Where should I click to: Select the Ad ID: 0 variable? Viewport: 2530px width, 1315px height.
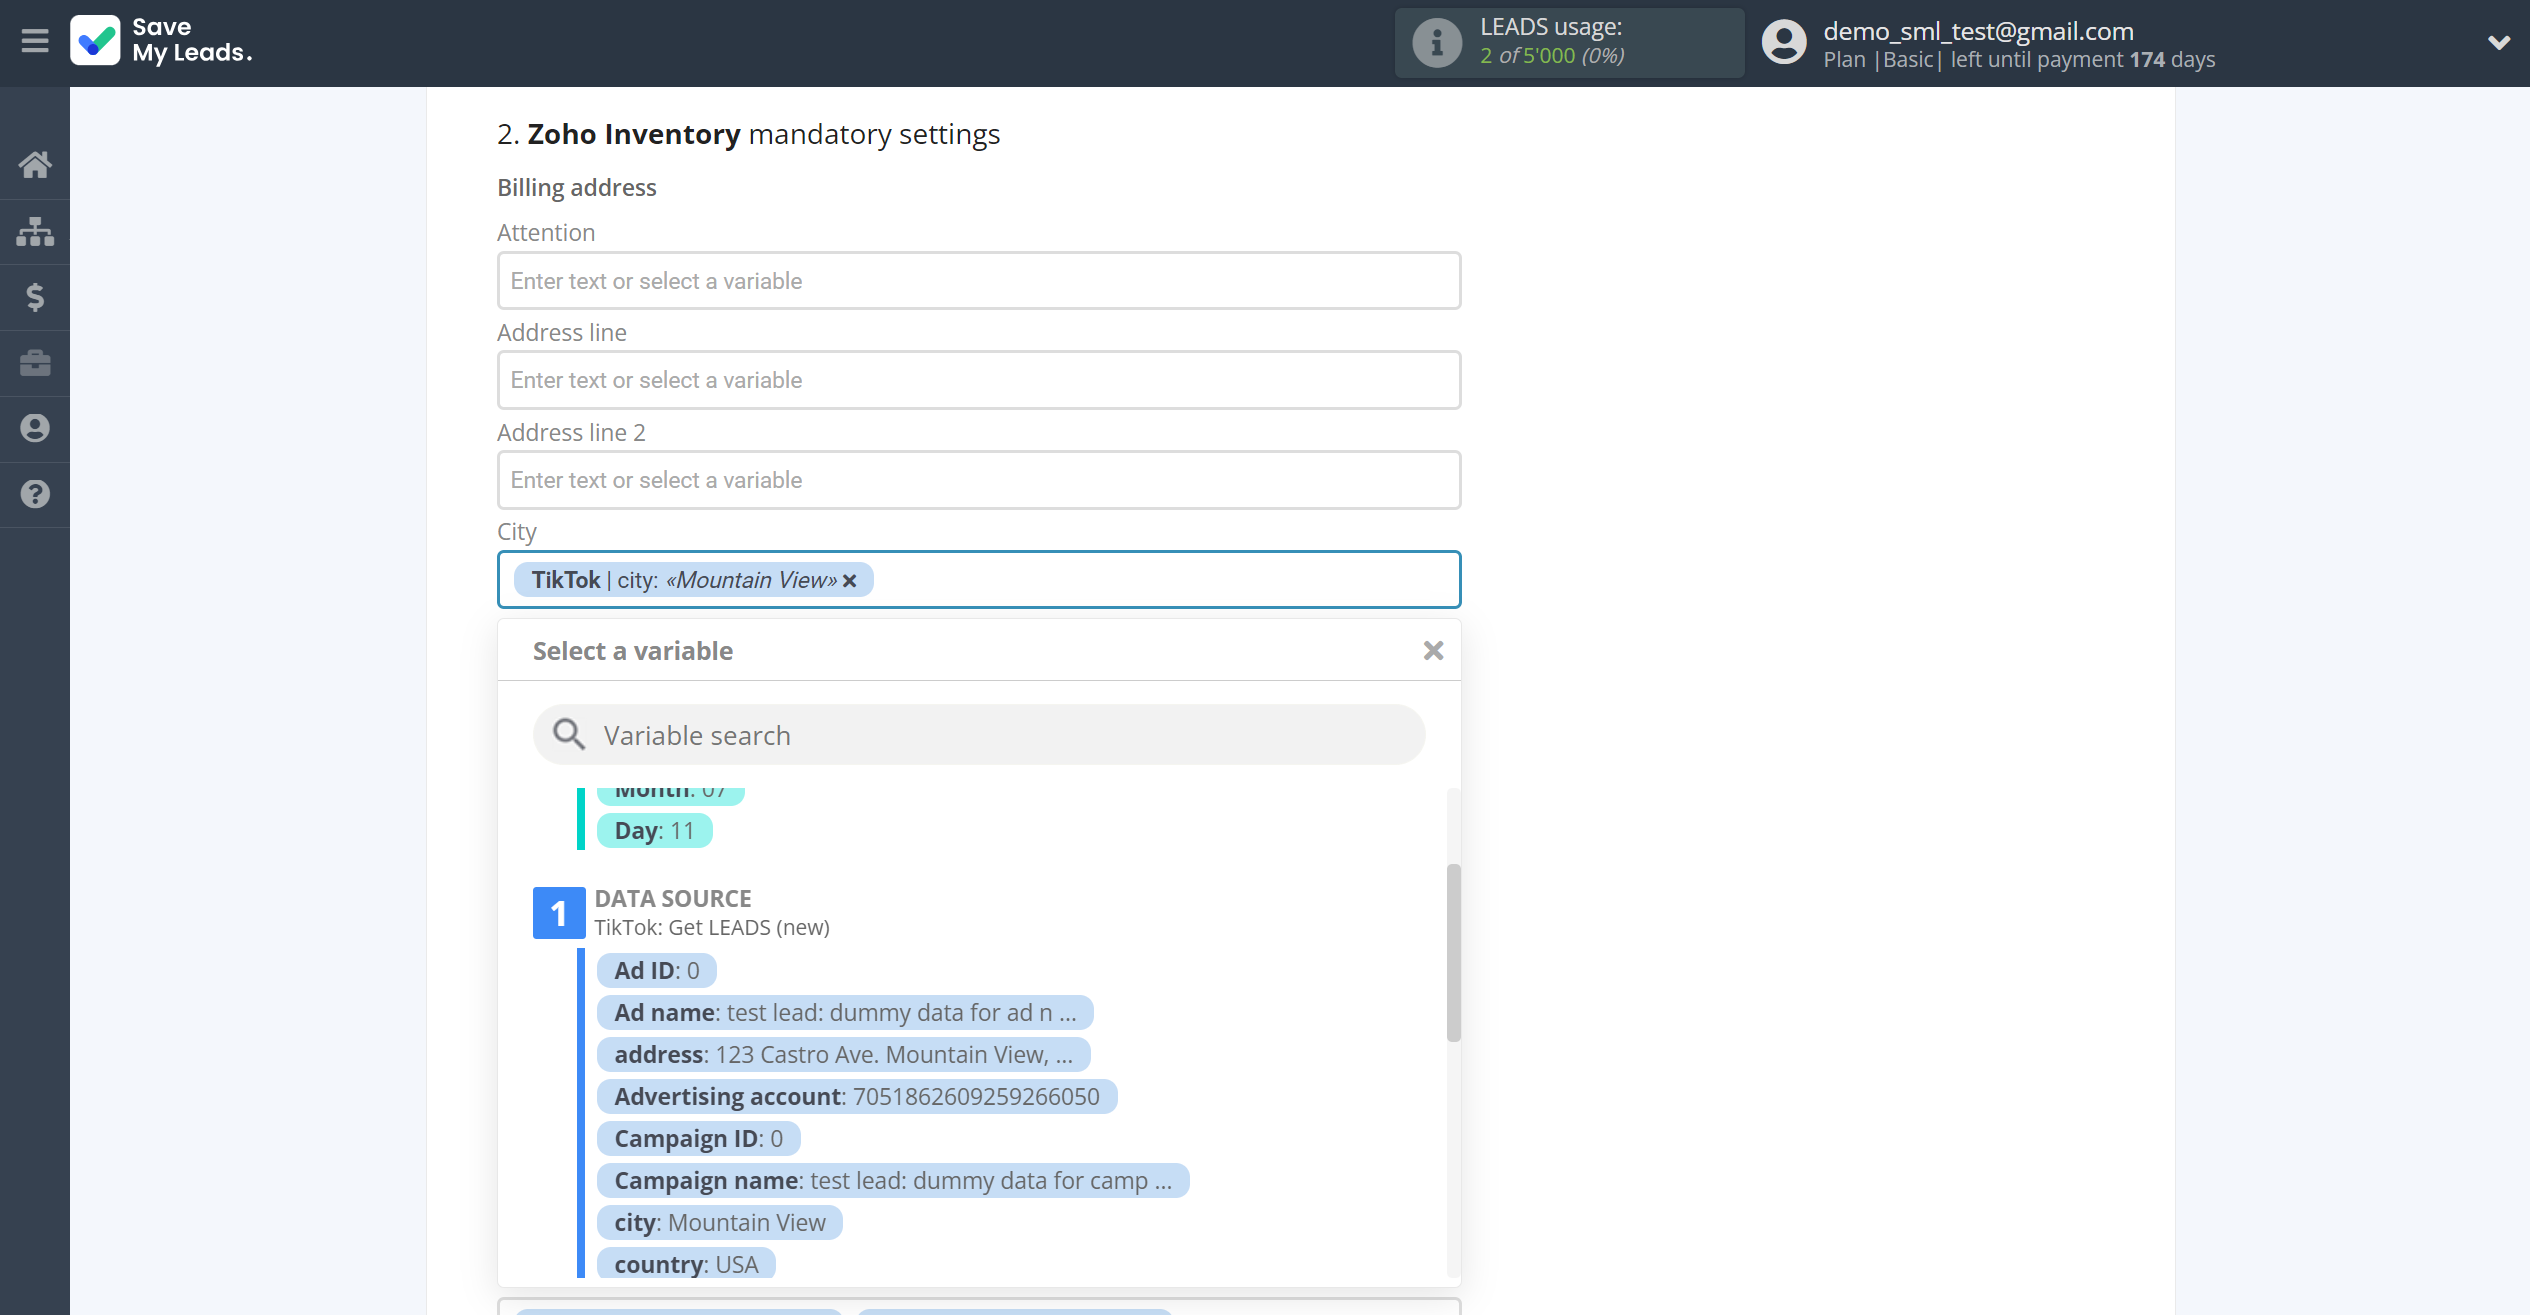click(656, 971)
